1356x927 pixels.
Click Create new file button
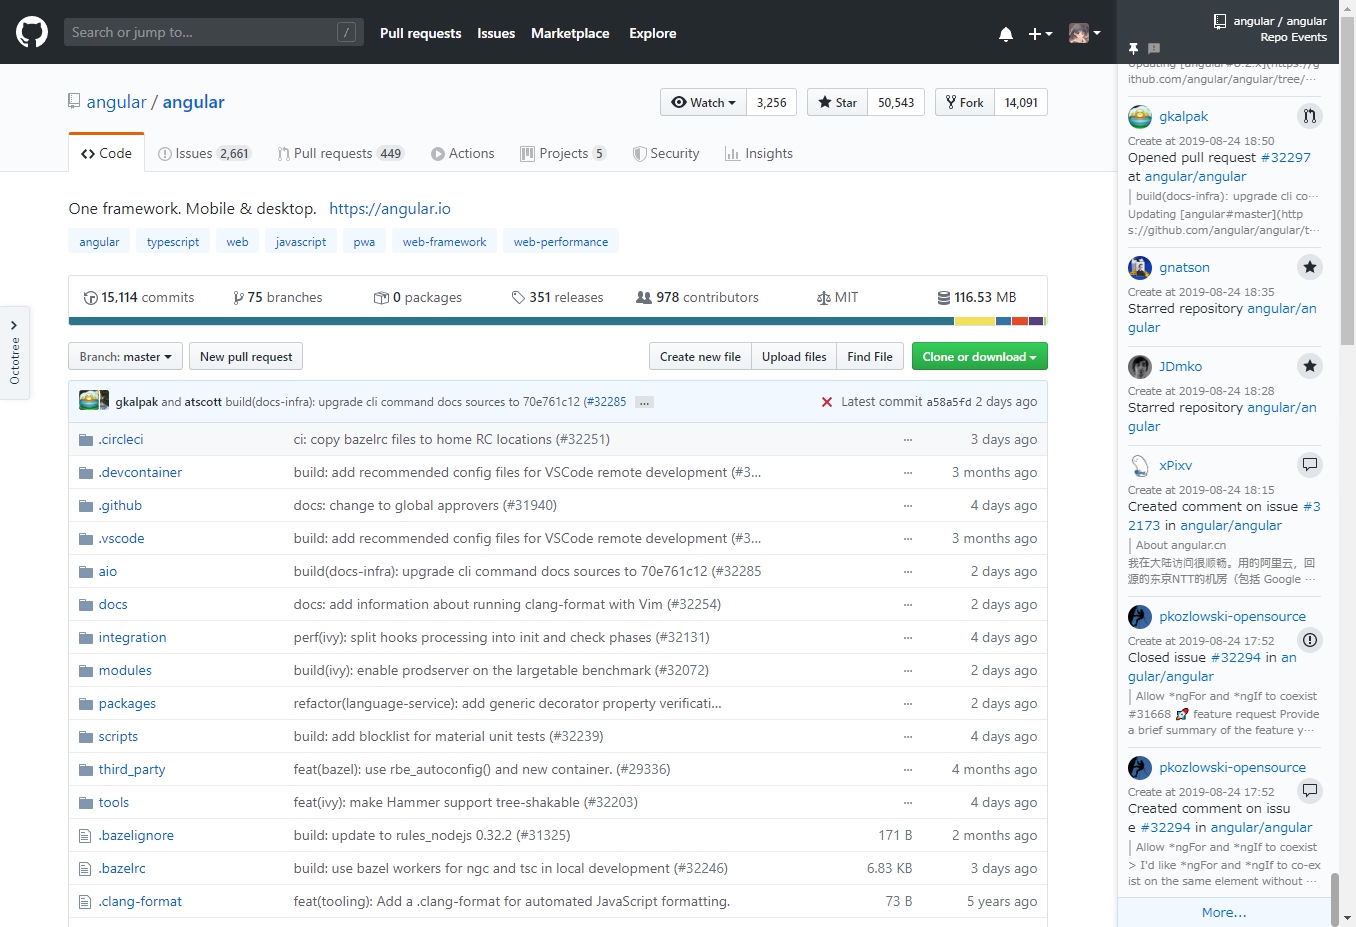[x=700, y=357]
